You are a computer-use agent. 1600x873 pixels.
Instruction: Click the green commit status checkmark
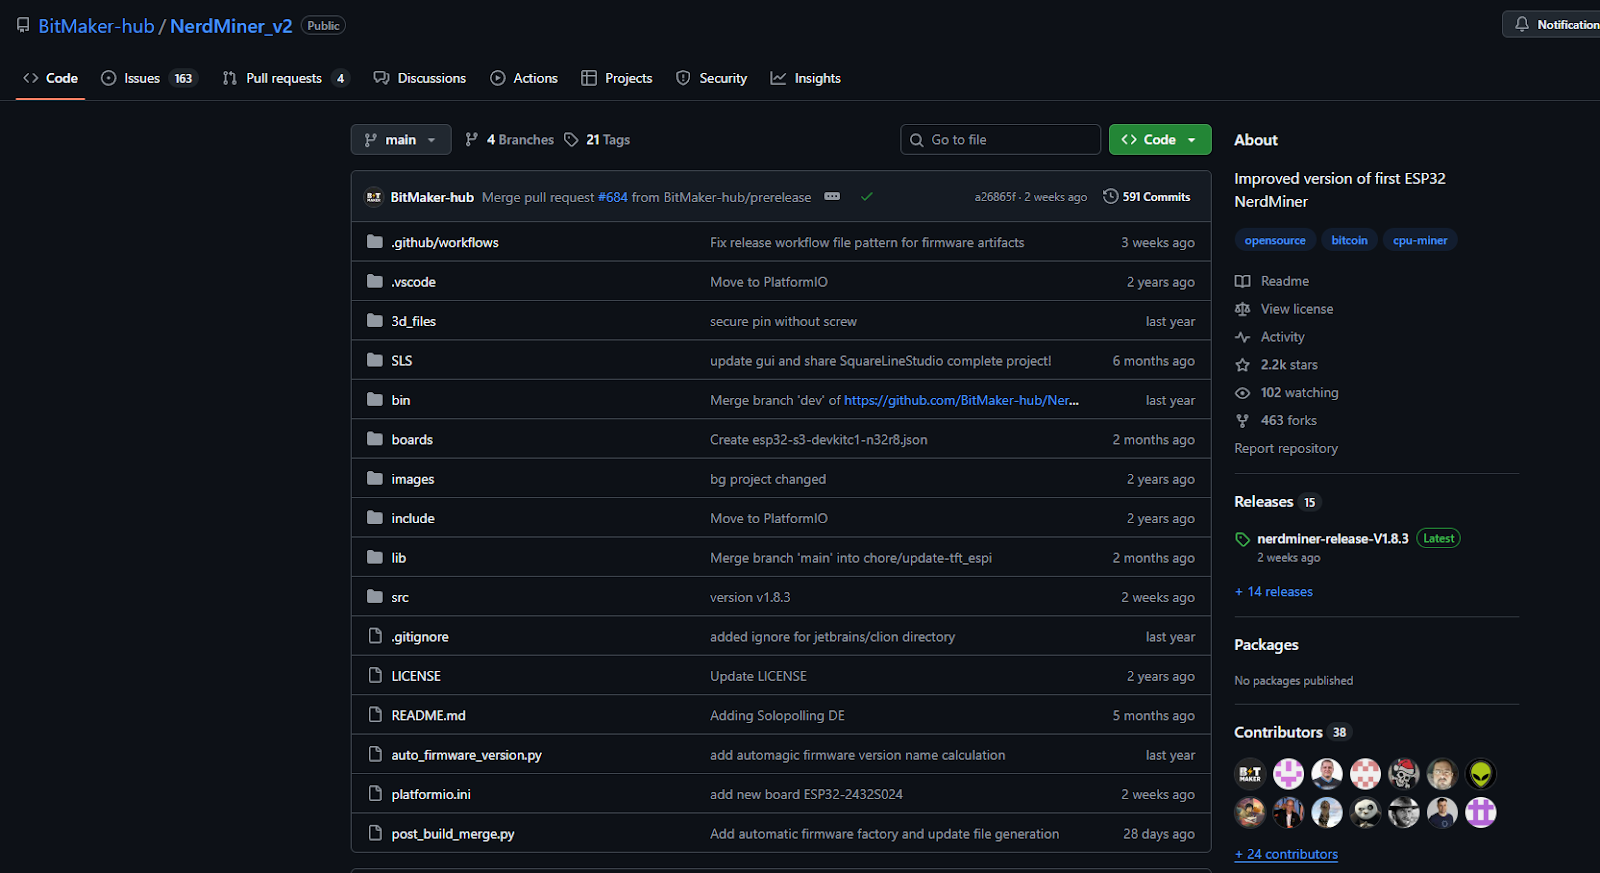(867, 197)
